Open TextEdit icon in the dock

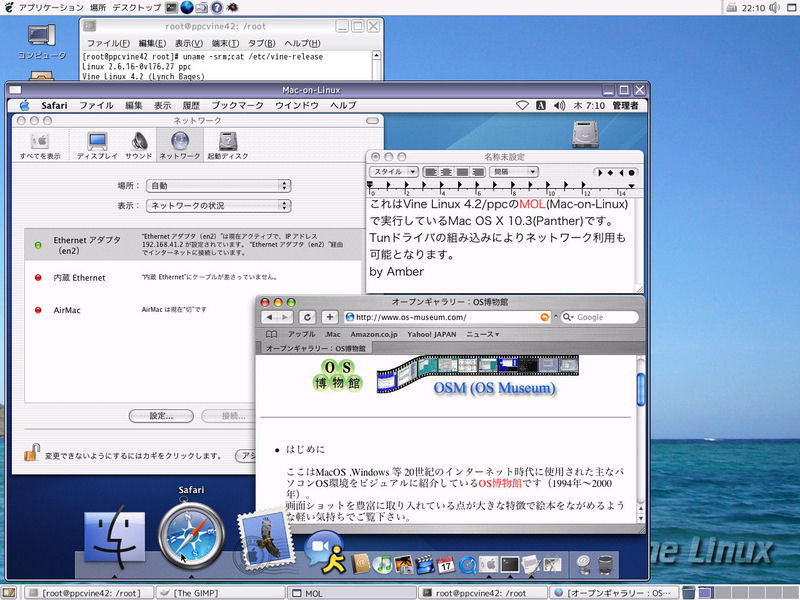pyautogui.click(x=531, y=564)
